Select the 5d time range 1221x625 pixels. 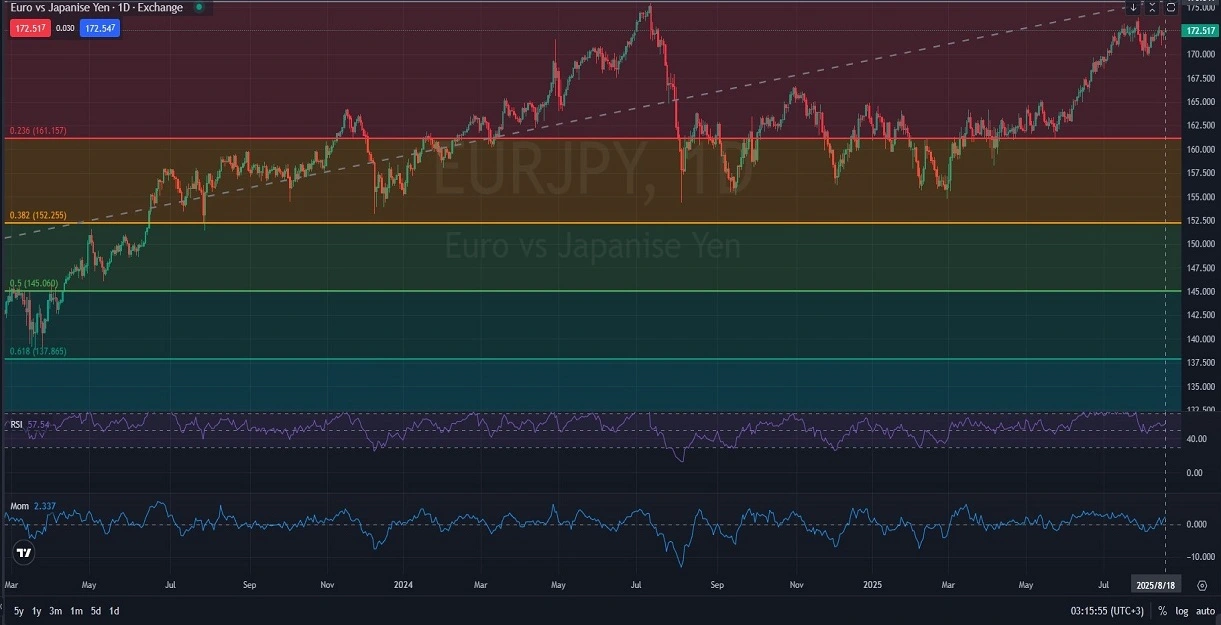[x=96, y=610]
